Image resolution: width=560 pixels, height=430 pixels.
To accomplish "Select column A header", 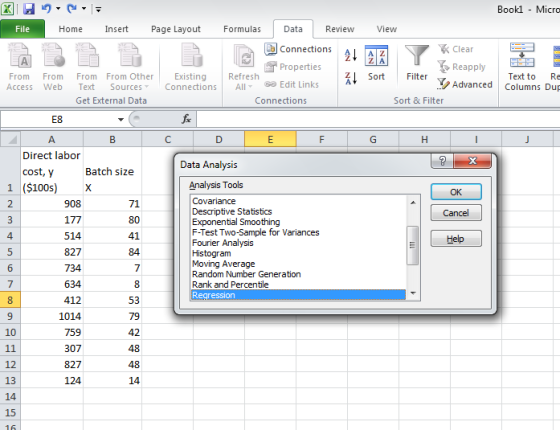I will [52, 139].
